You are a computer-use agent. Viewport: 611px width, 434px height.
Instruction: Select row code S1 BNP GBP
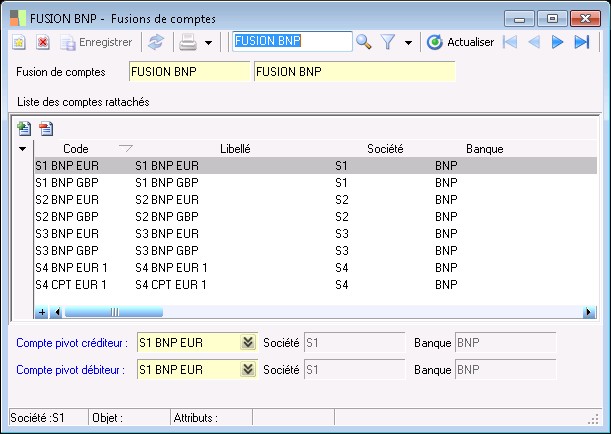(67, 183)
